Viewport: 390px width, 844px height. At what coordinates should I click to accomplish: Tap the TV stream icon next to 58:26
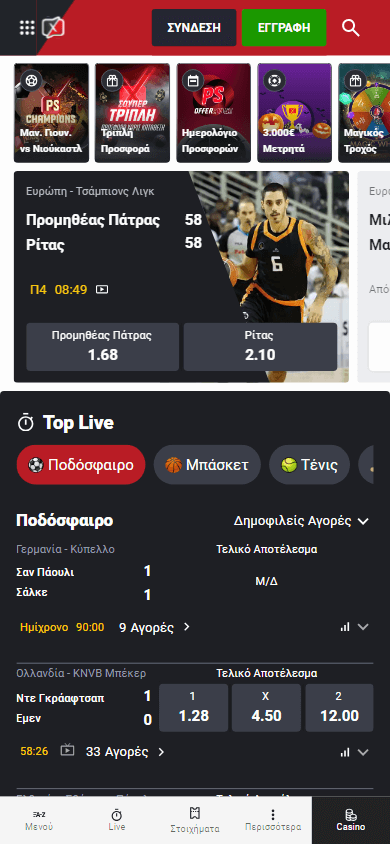point(67,750)
